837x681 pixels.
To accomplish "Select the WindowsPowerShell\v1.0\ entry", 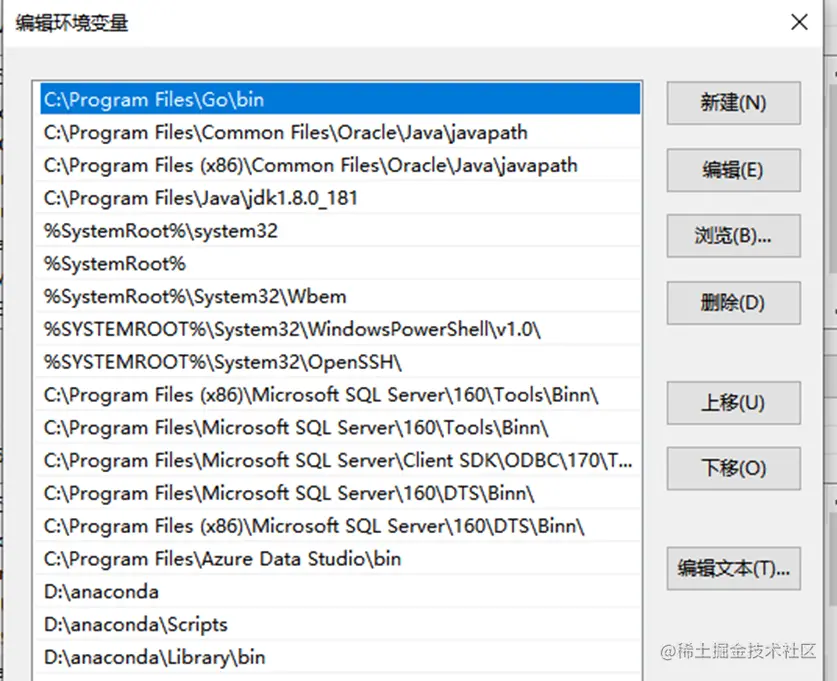I will pos(340,329).
